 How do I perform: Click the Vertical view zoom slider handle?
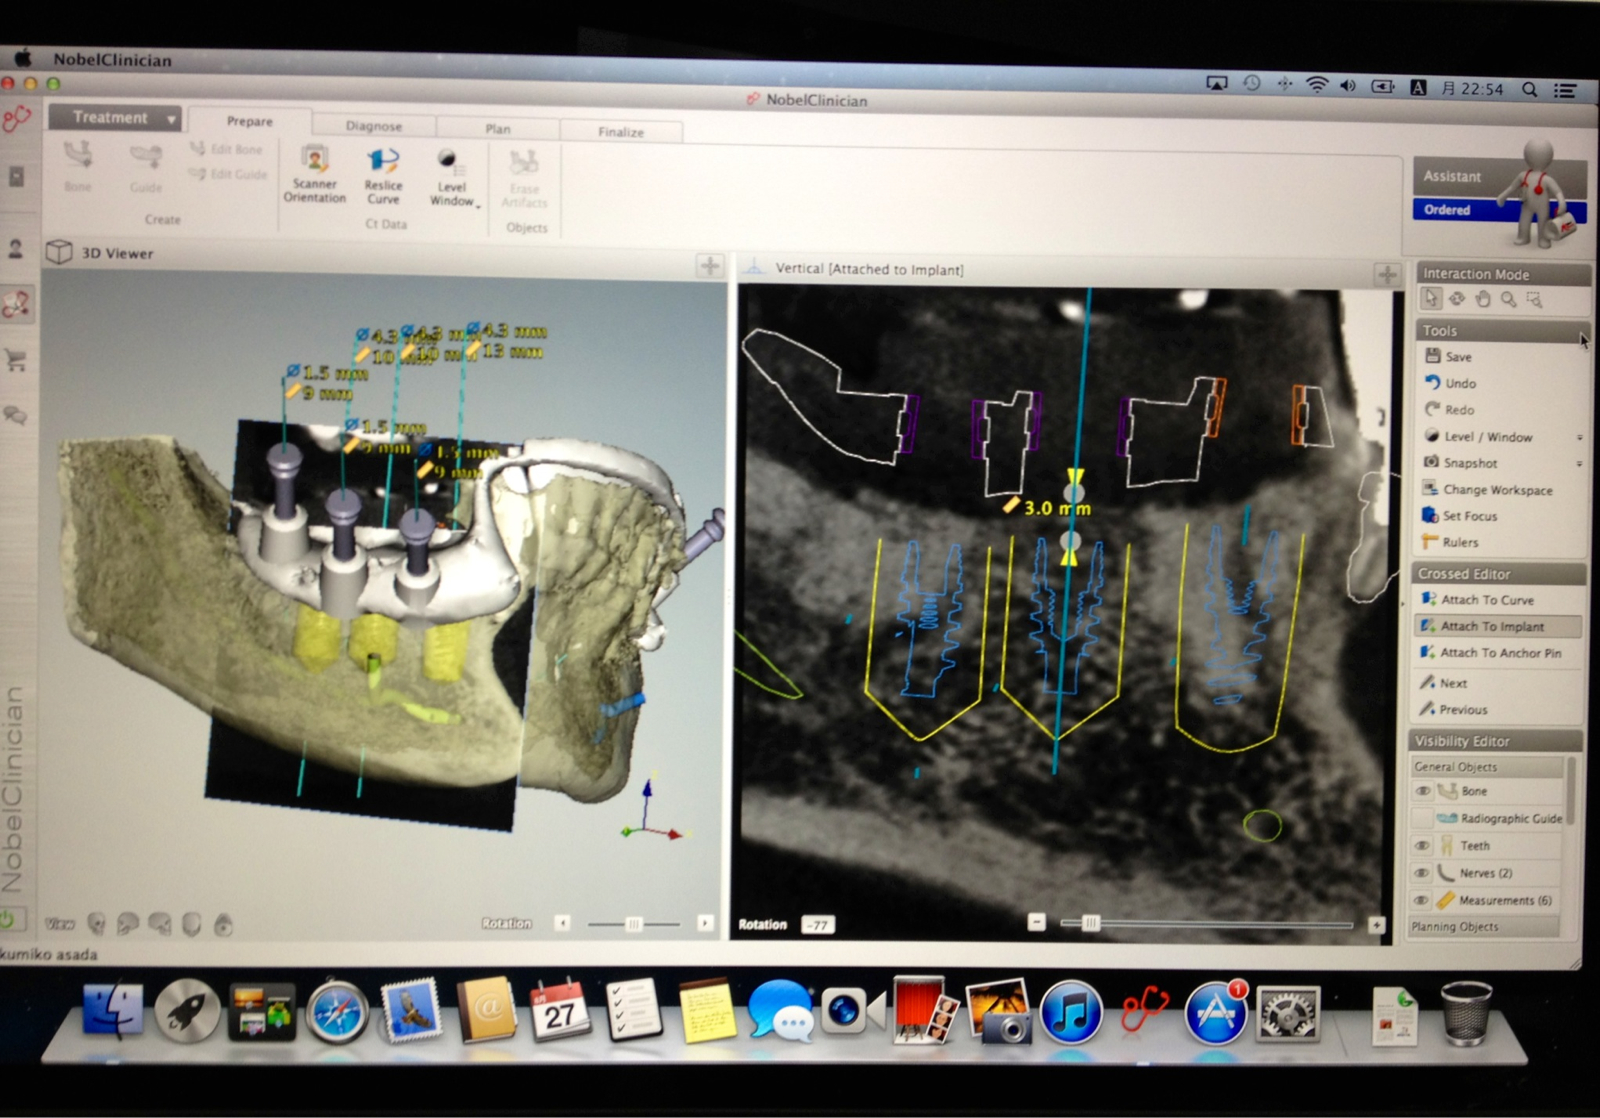pyautogui.click(x=1090, y=923)
